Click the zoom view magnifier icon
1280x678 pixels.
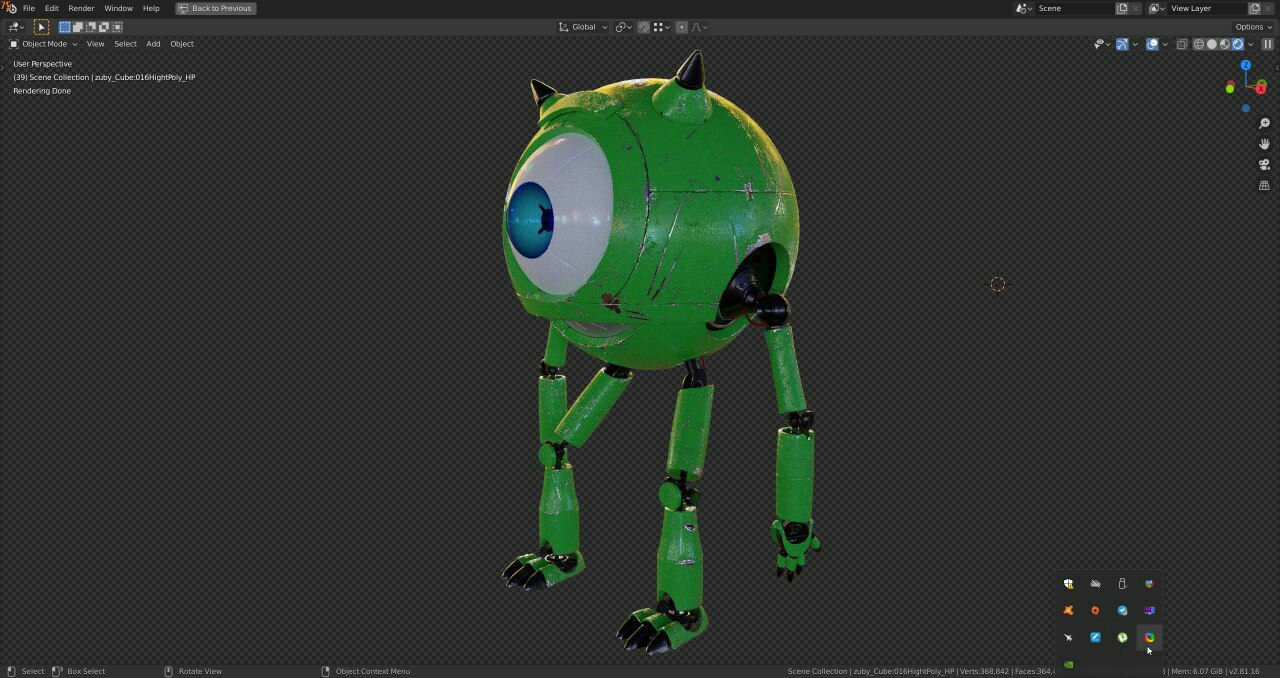[x=1264, y=123]
